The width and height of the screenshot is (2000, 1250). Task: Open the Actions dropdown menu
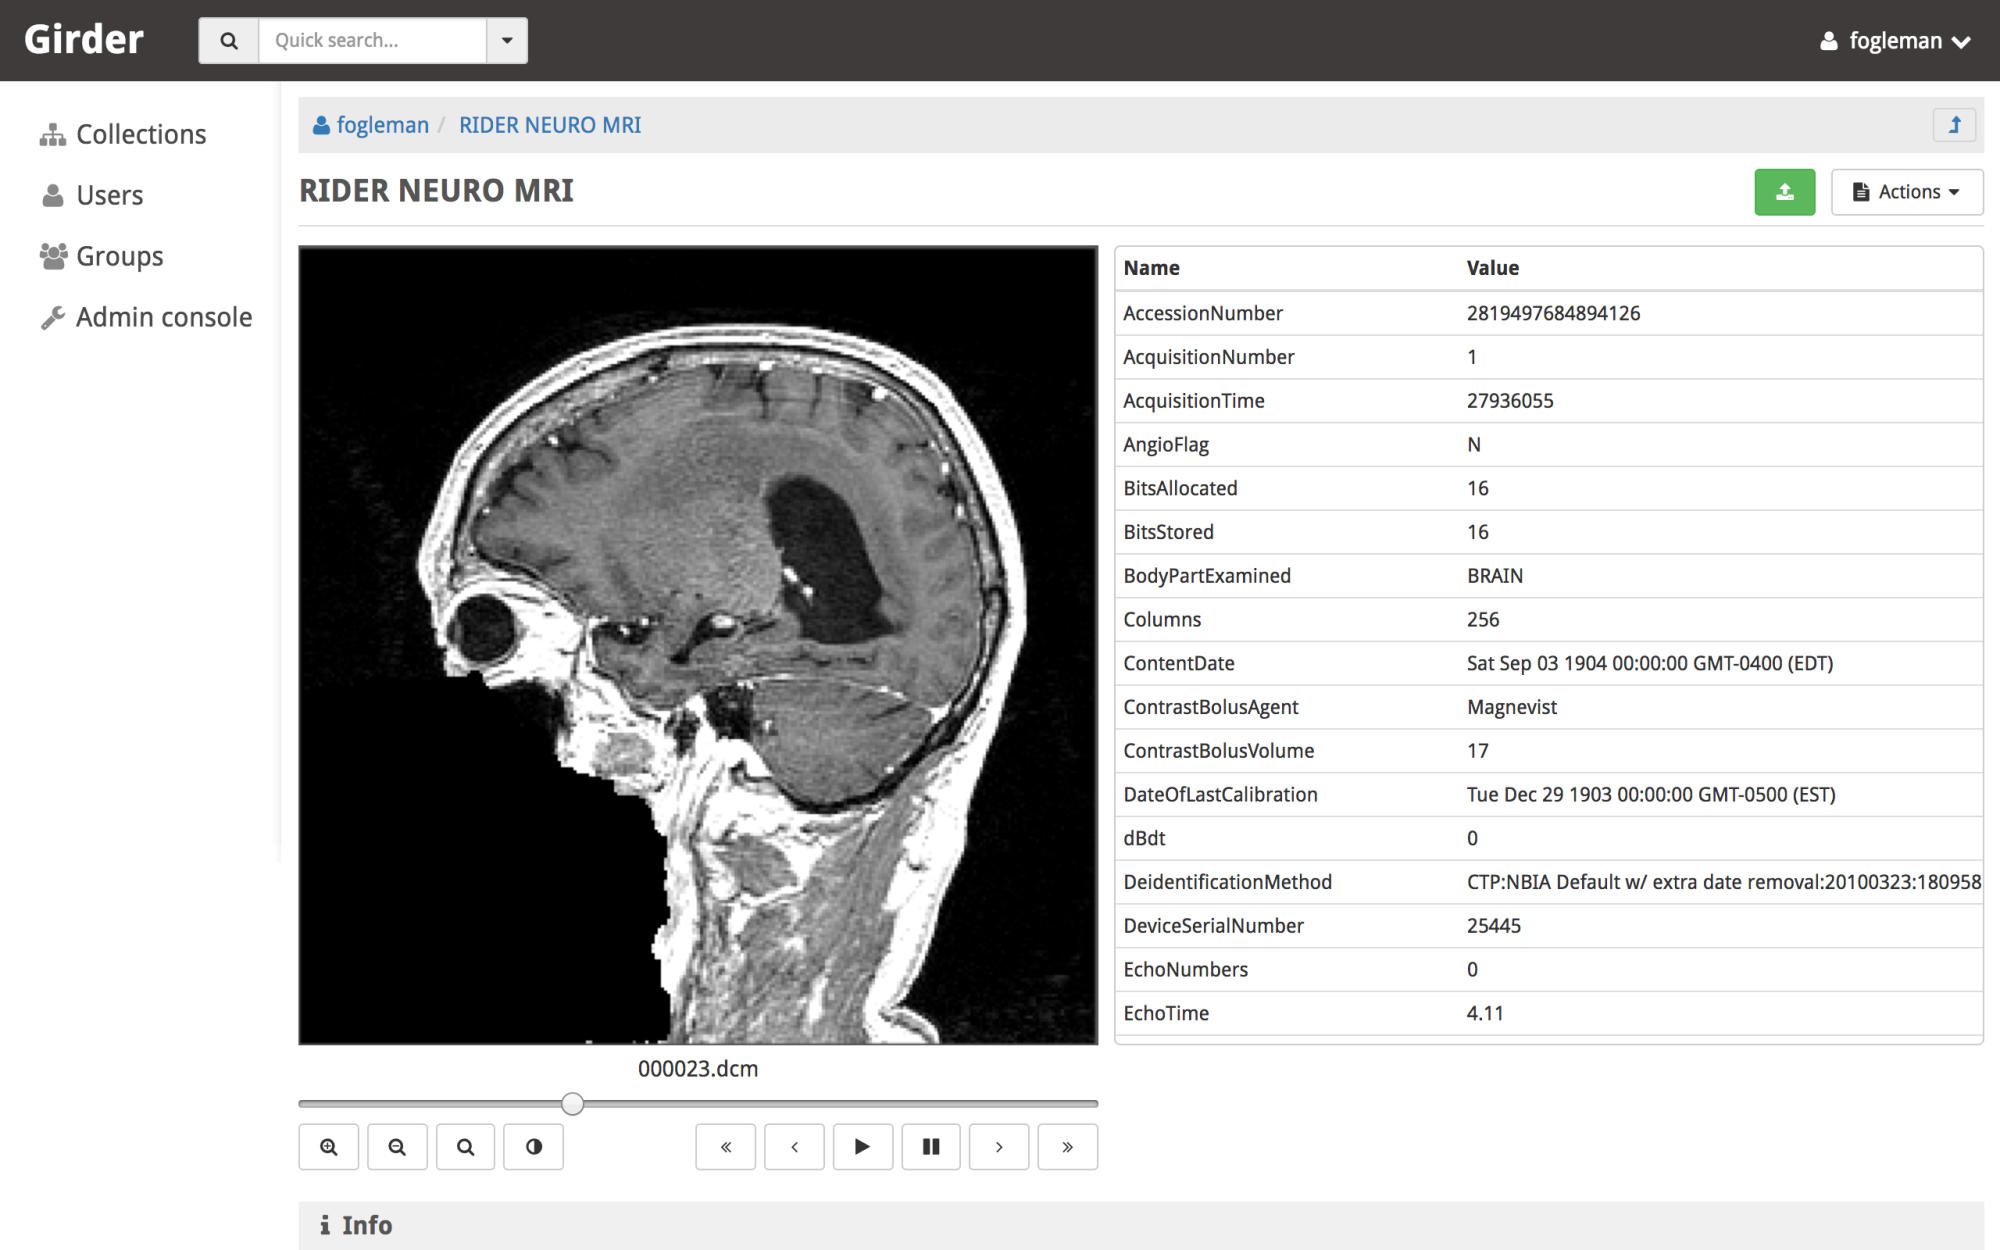[x=1906, y=192]
